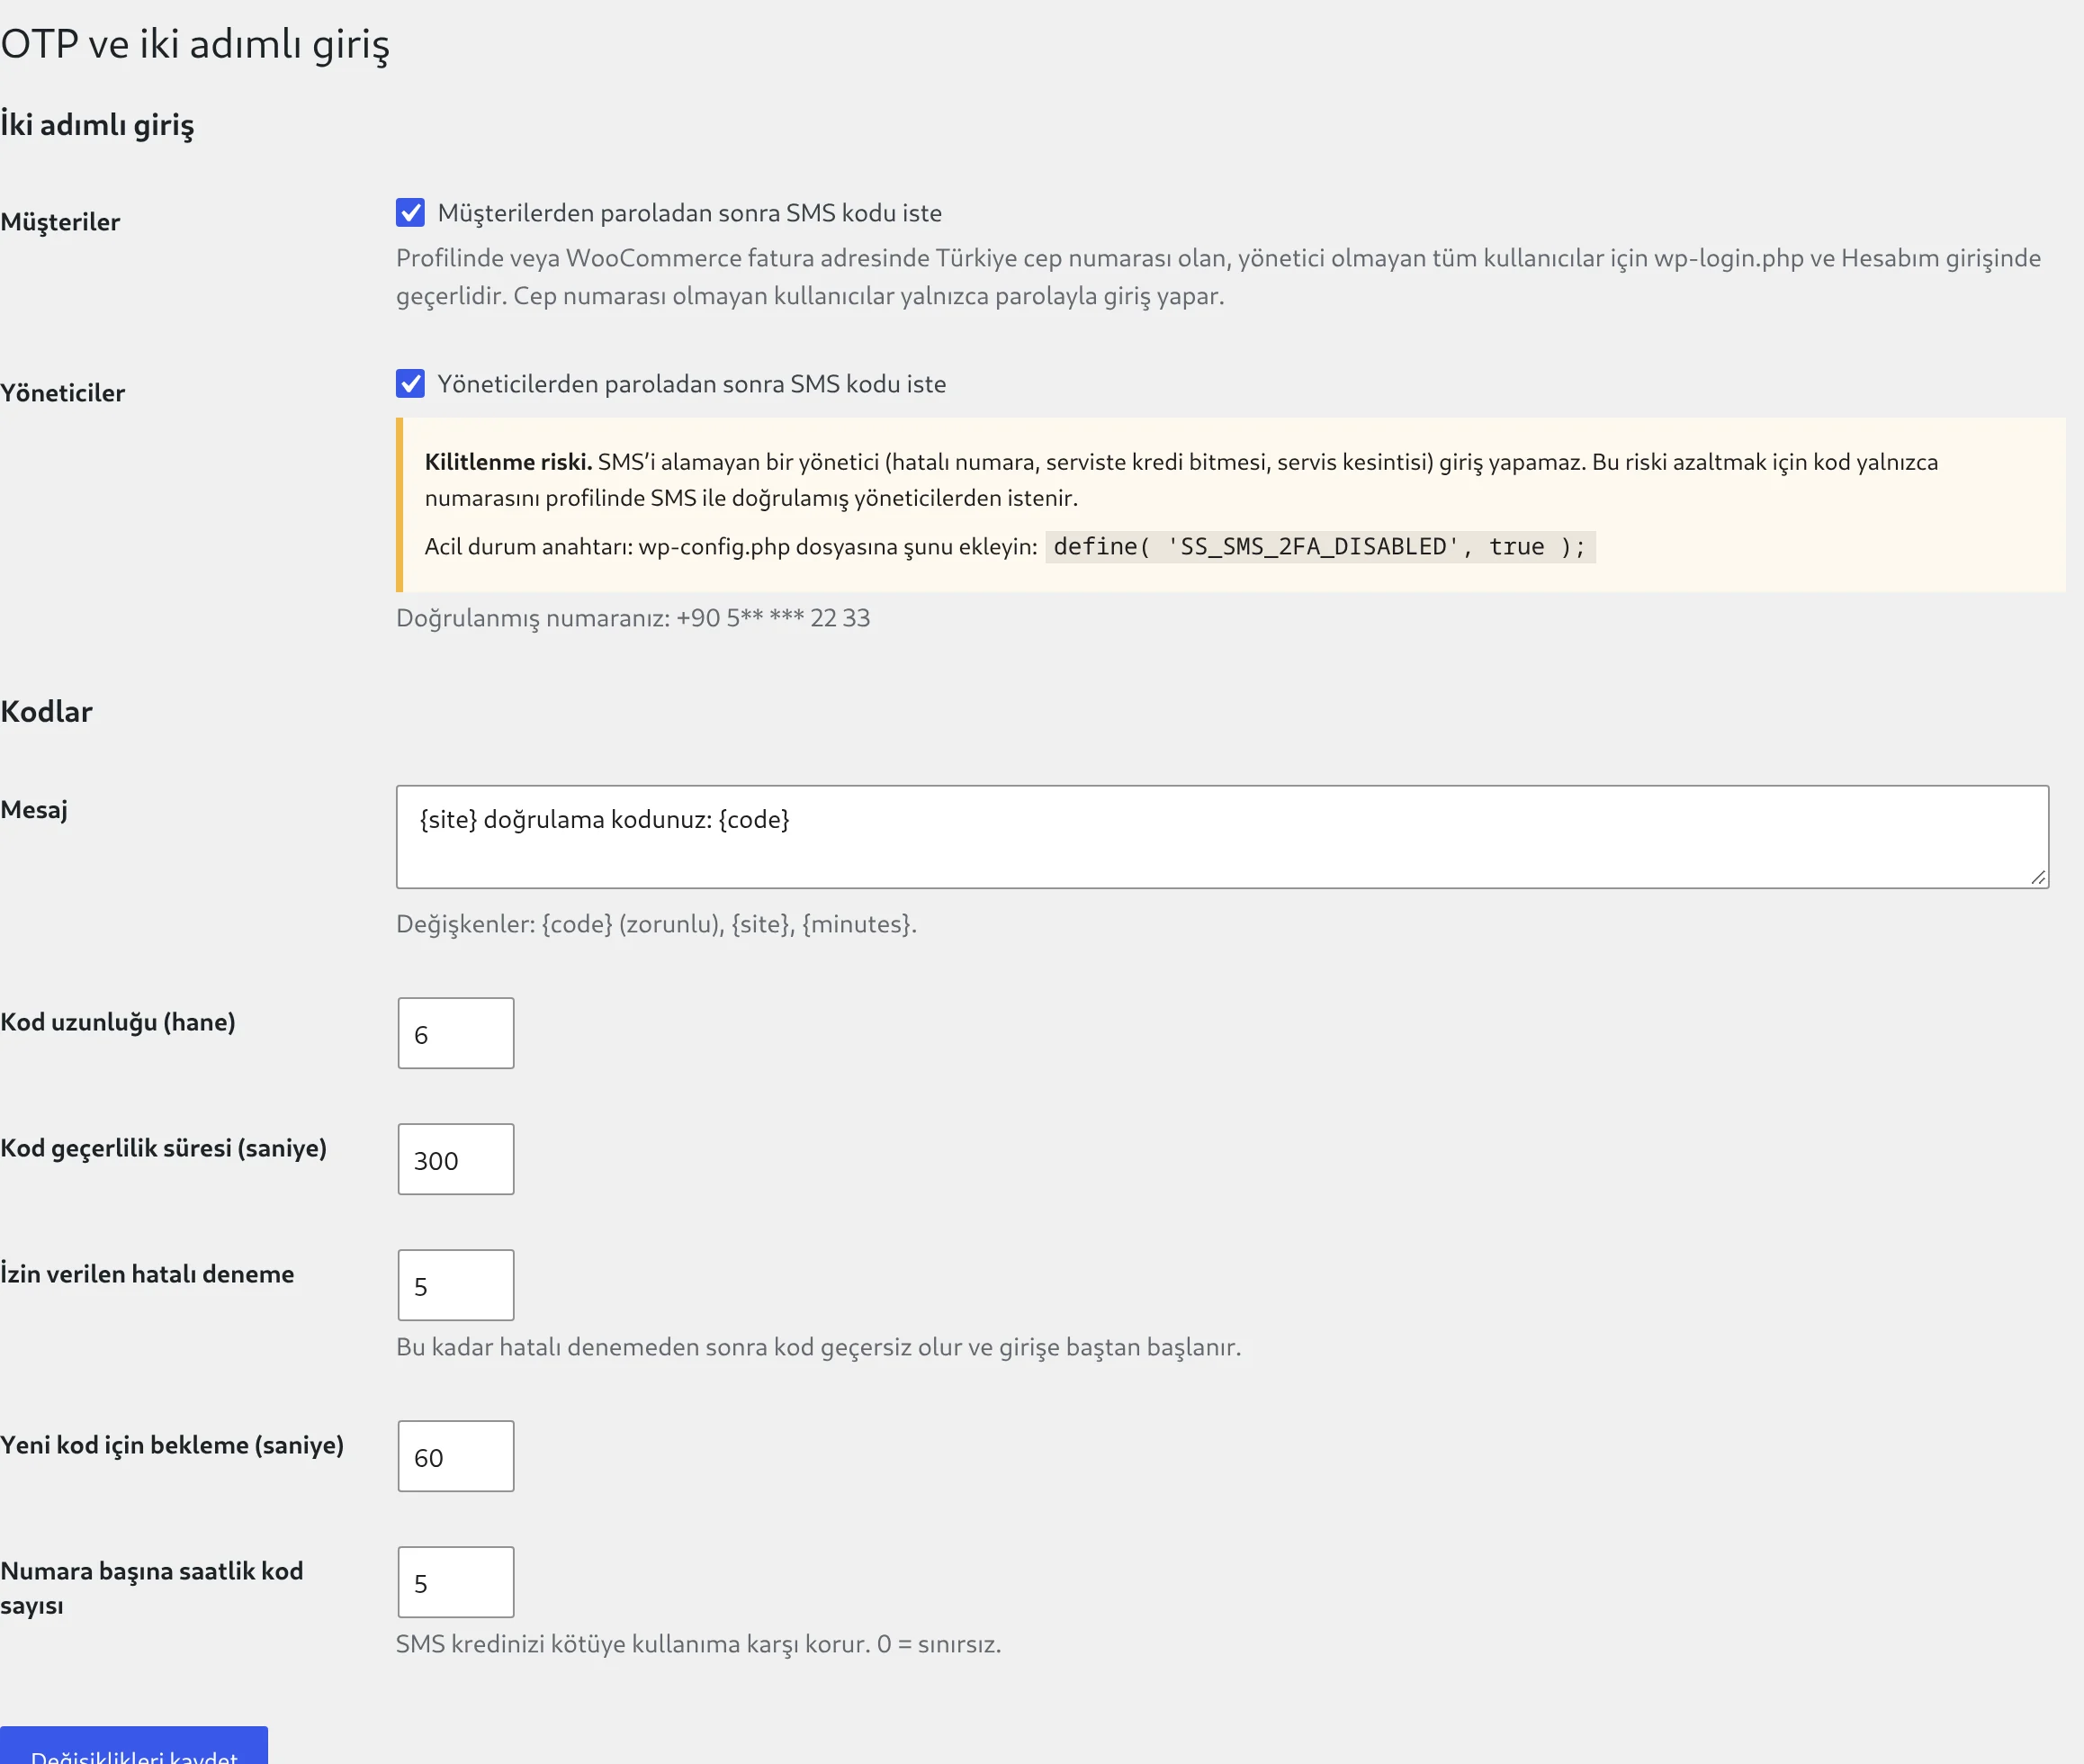Image resolution: width=2084 pixels, height=1764 pixels.
Task: Click the 'OTP ve iki adımlı giriş' page title
Action: [x=195, y=44]
